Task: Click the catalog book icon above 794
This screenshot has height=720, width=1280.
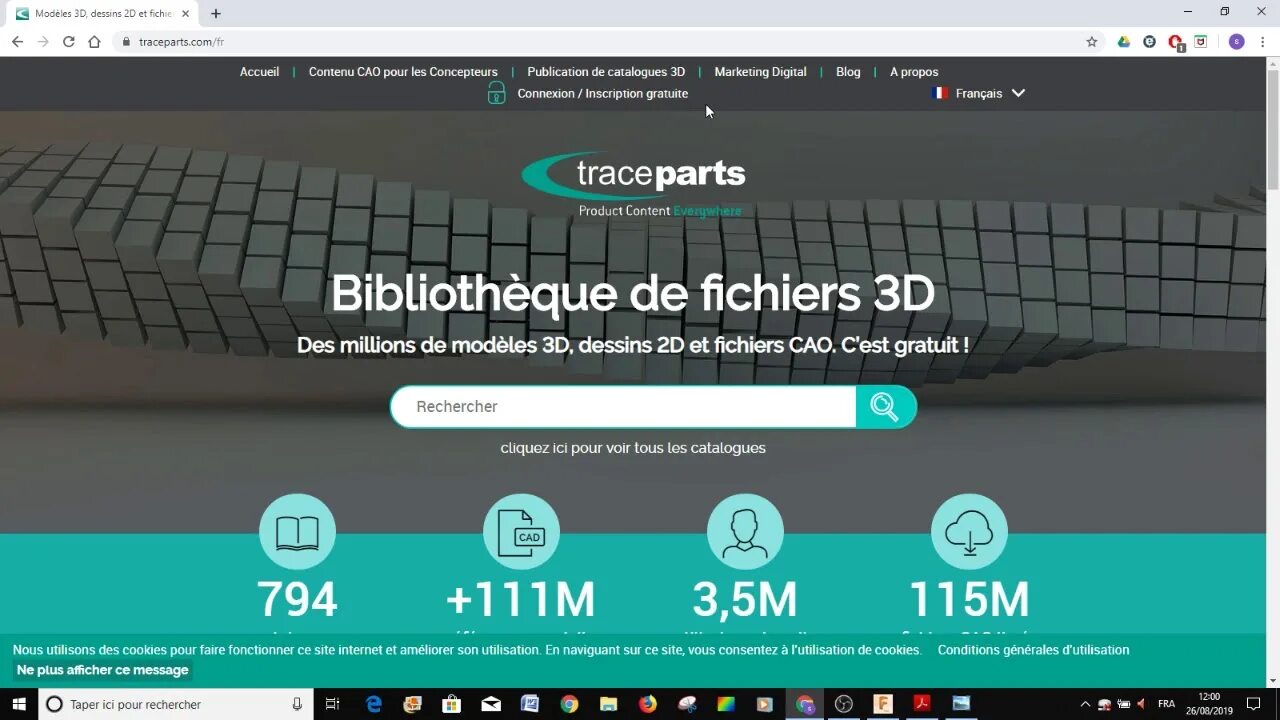Action: (x=297, y=532)
